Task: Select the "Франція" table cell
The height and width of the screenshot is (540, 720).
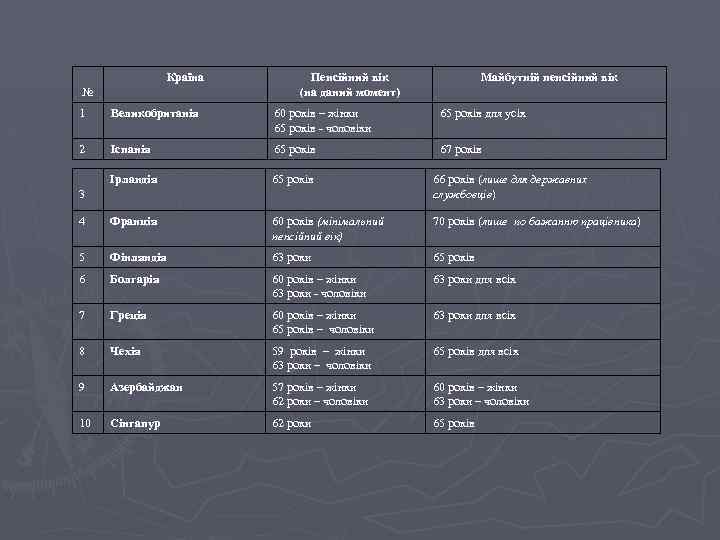Action: pyautogui.click(x=133, y=221)
